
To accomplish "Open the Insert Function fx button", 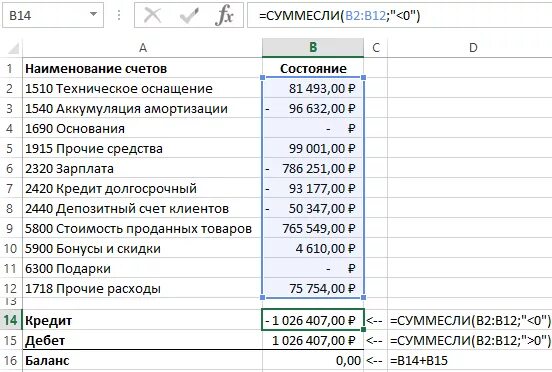I will click(x=224, y=15).
